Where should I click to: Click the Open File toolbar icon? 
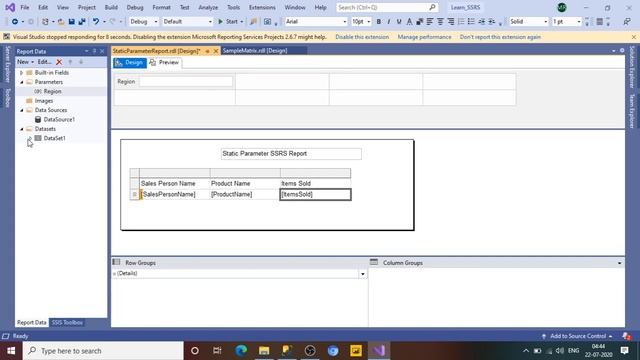pyautogui.click(x=61, y=22)
